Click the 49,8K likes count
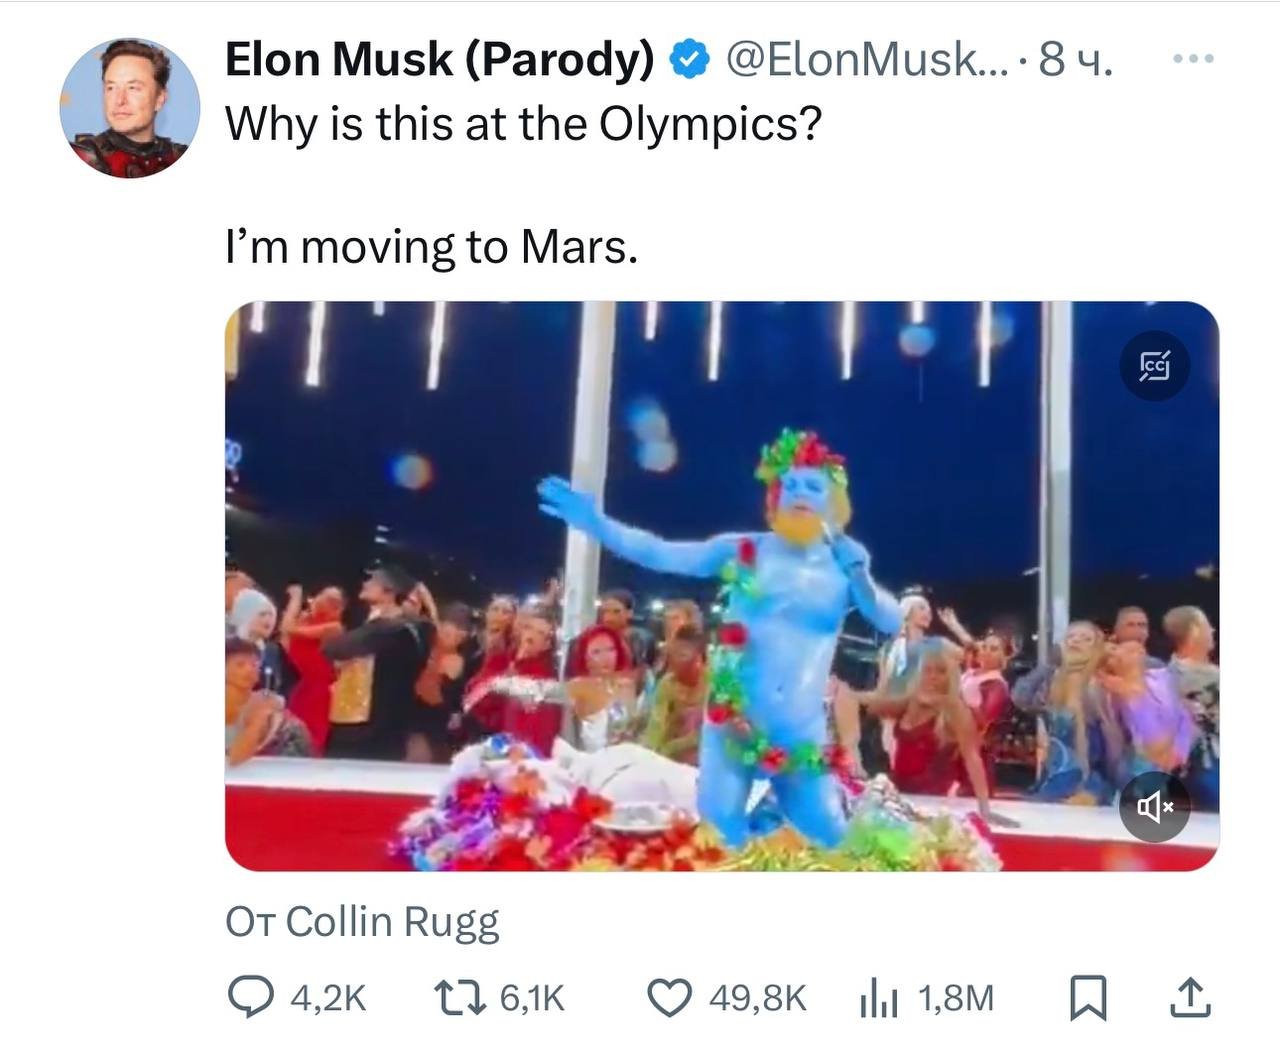 pos(757,998)
